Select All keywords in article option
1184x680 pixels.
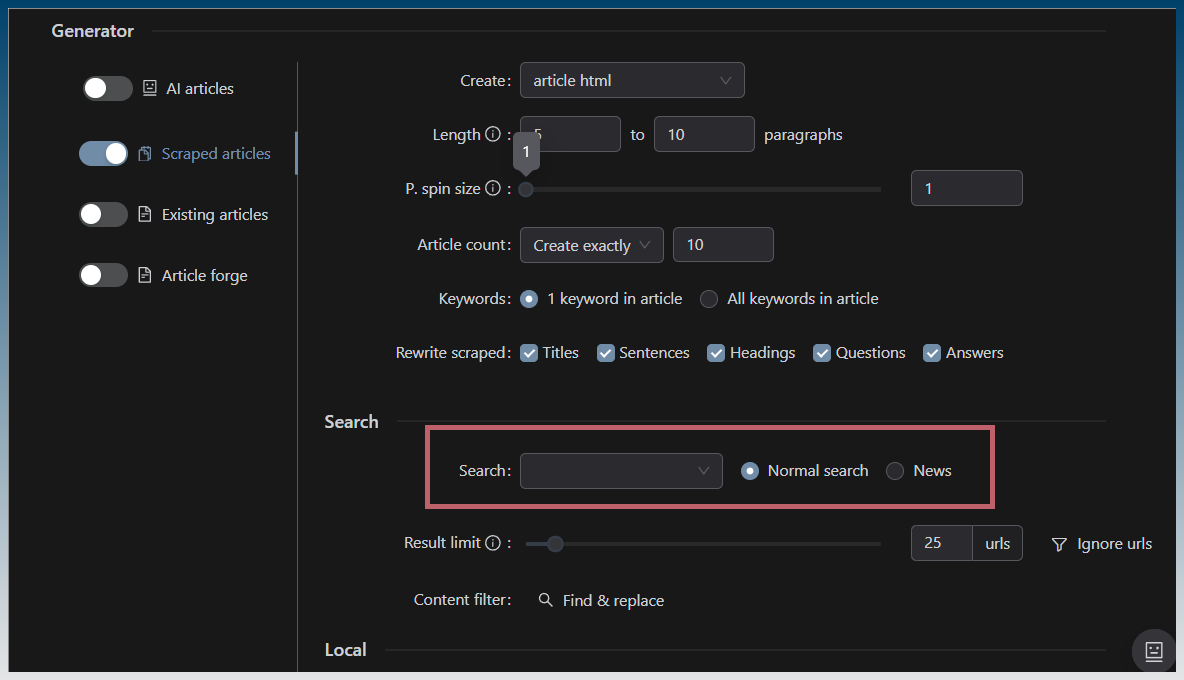[x=709, y=299]
